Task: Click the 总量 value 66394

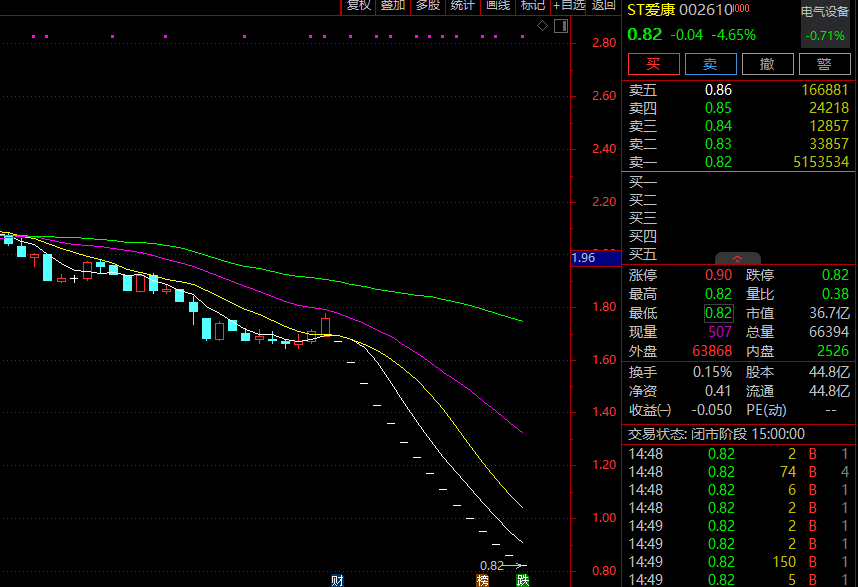Action: (829, 332)
